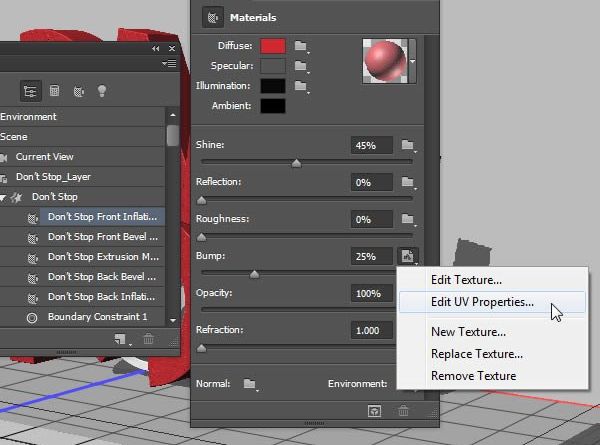Open the Shine texture folder menu
The width and height of the screenshot is (600, 445).
(408, 145)
